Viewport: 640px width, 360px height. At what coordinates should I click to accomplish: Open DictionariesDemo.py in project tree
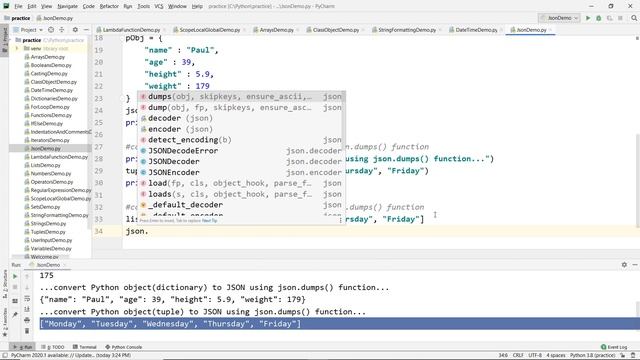point(54,98)
